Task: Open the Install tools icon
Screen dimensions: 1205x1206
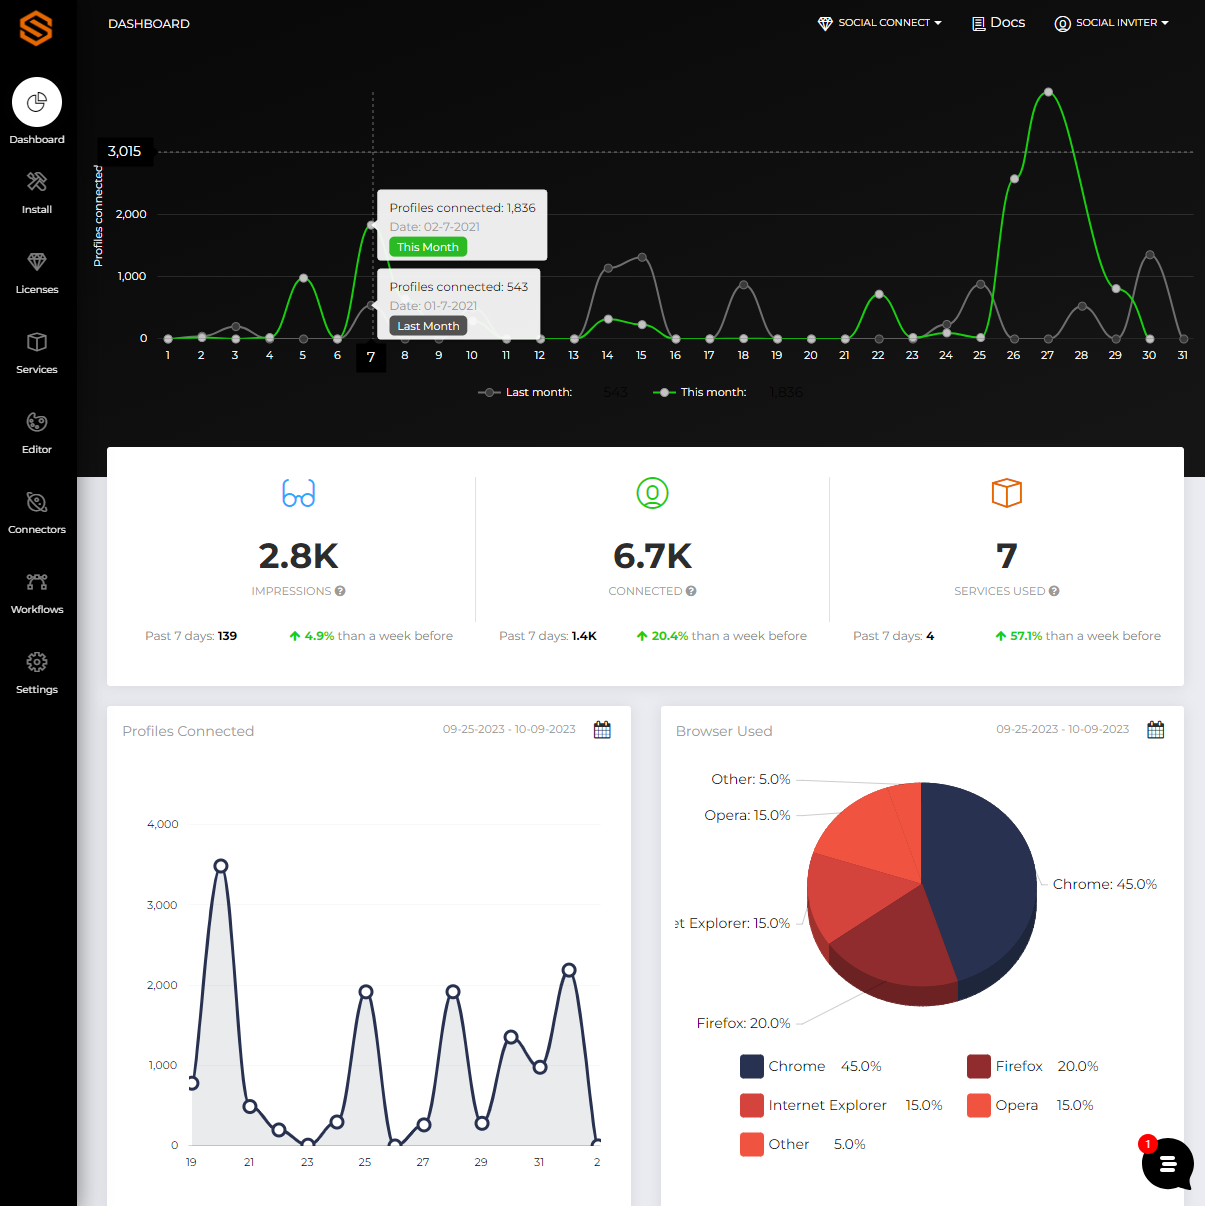Action: 37,182
